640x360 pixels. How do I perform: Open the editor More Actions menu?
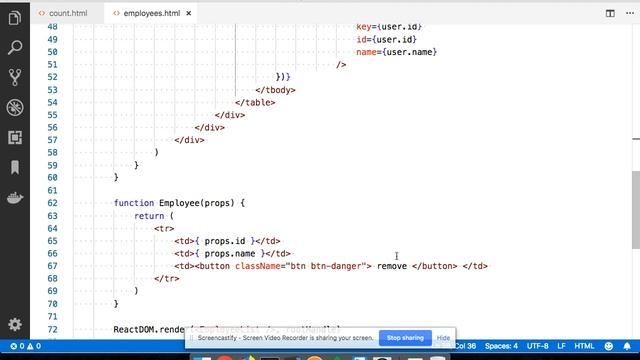point(630,13)
